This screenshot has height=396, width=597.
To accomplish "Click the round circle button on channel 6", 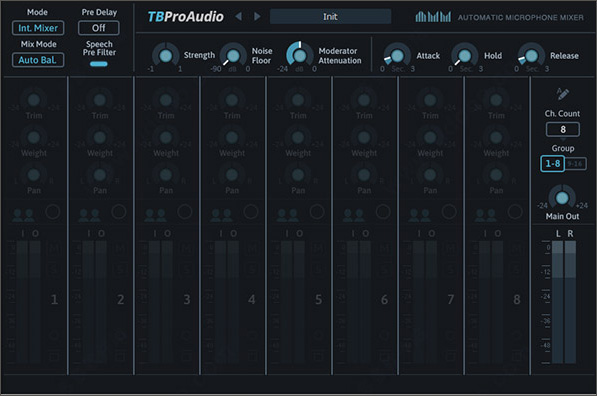I will [383, 212].
